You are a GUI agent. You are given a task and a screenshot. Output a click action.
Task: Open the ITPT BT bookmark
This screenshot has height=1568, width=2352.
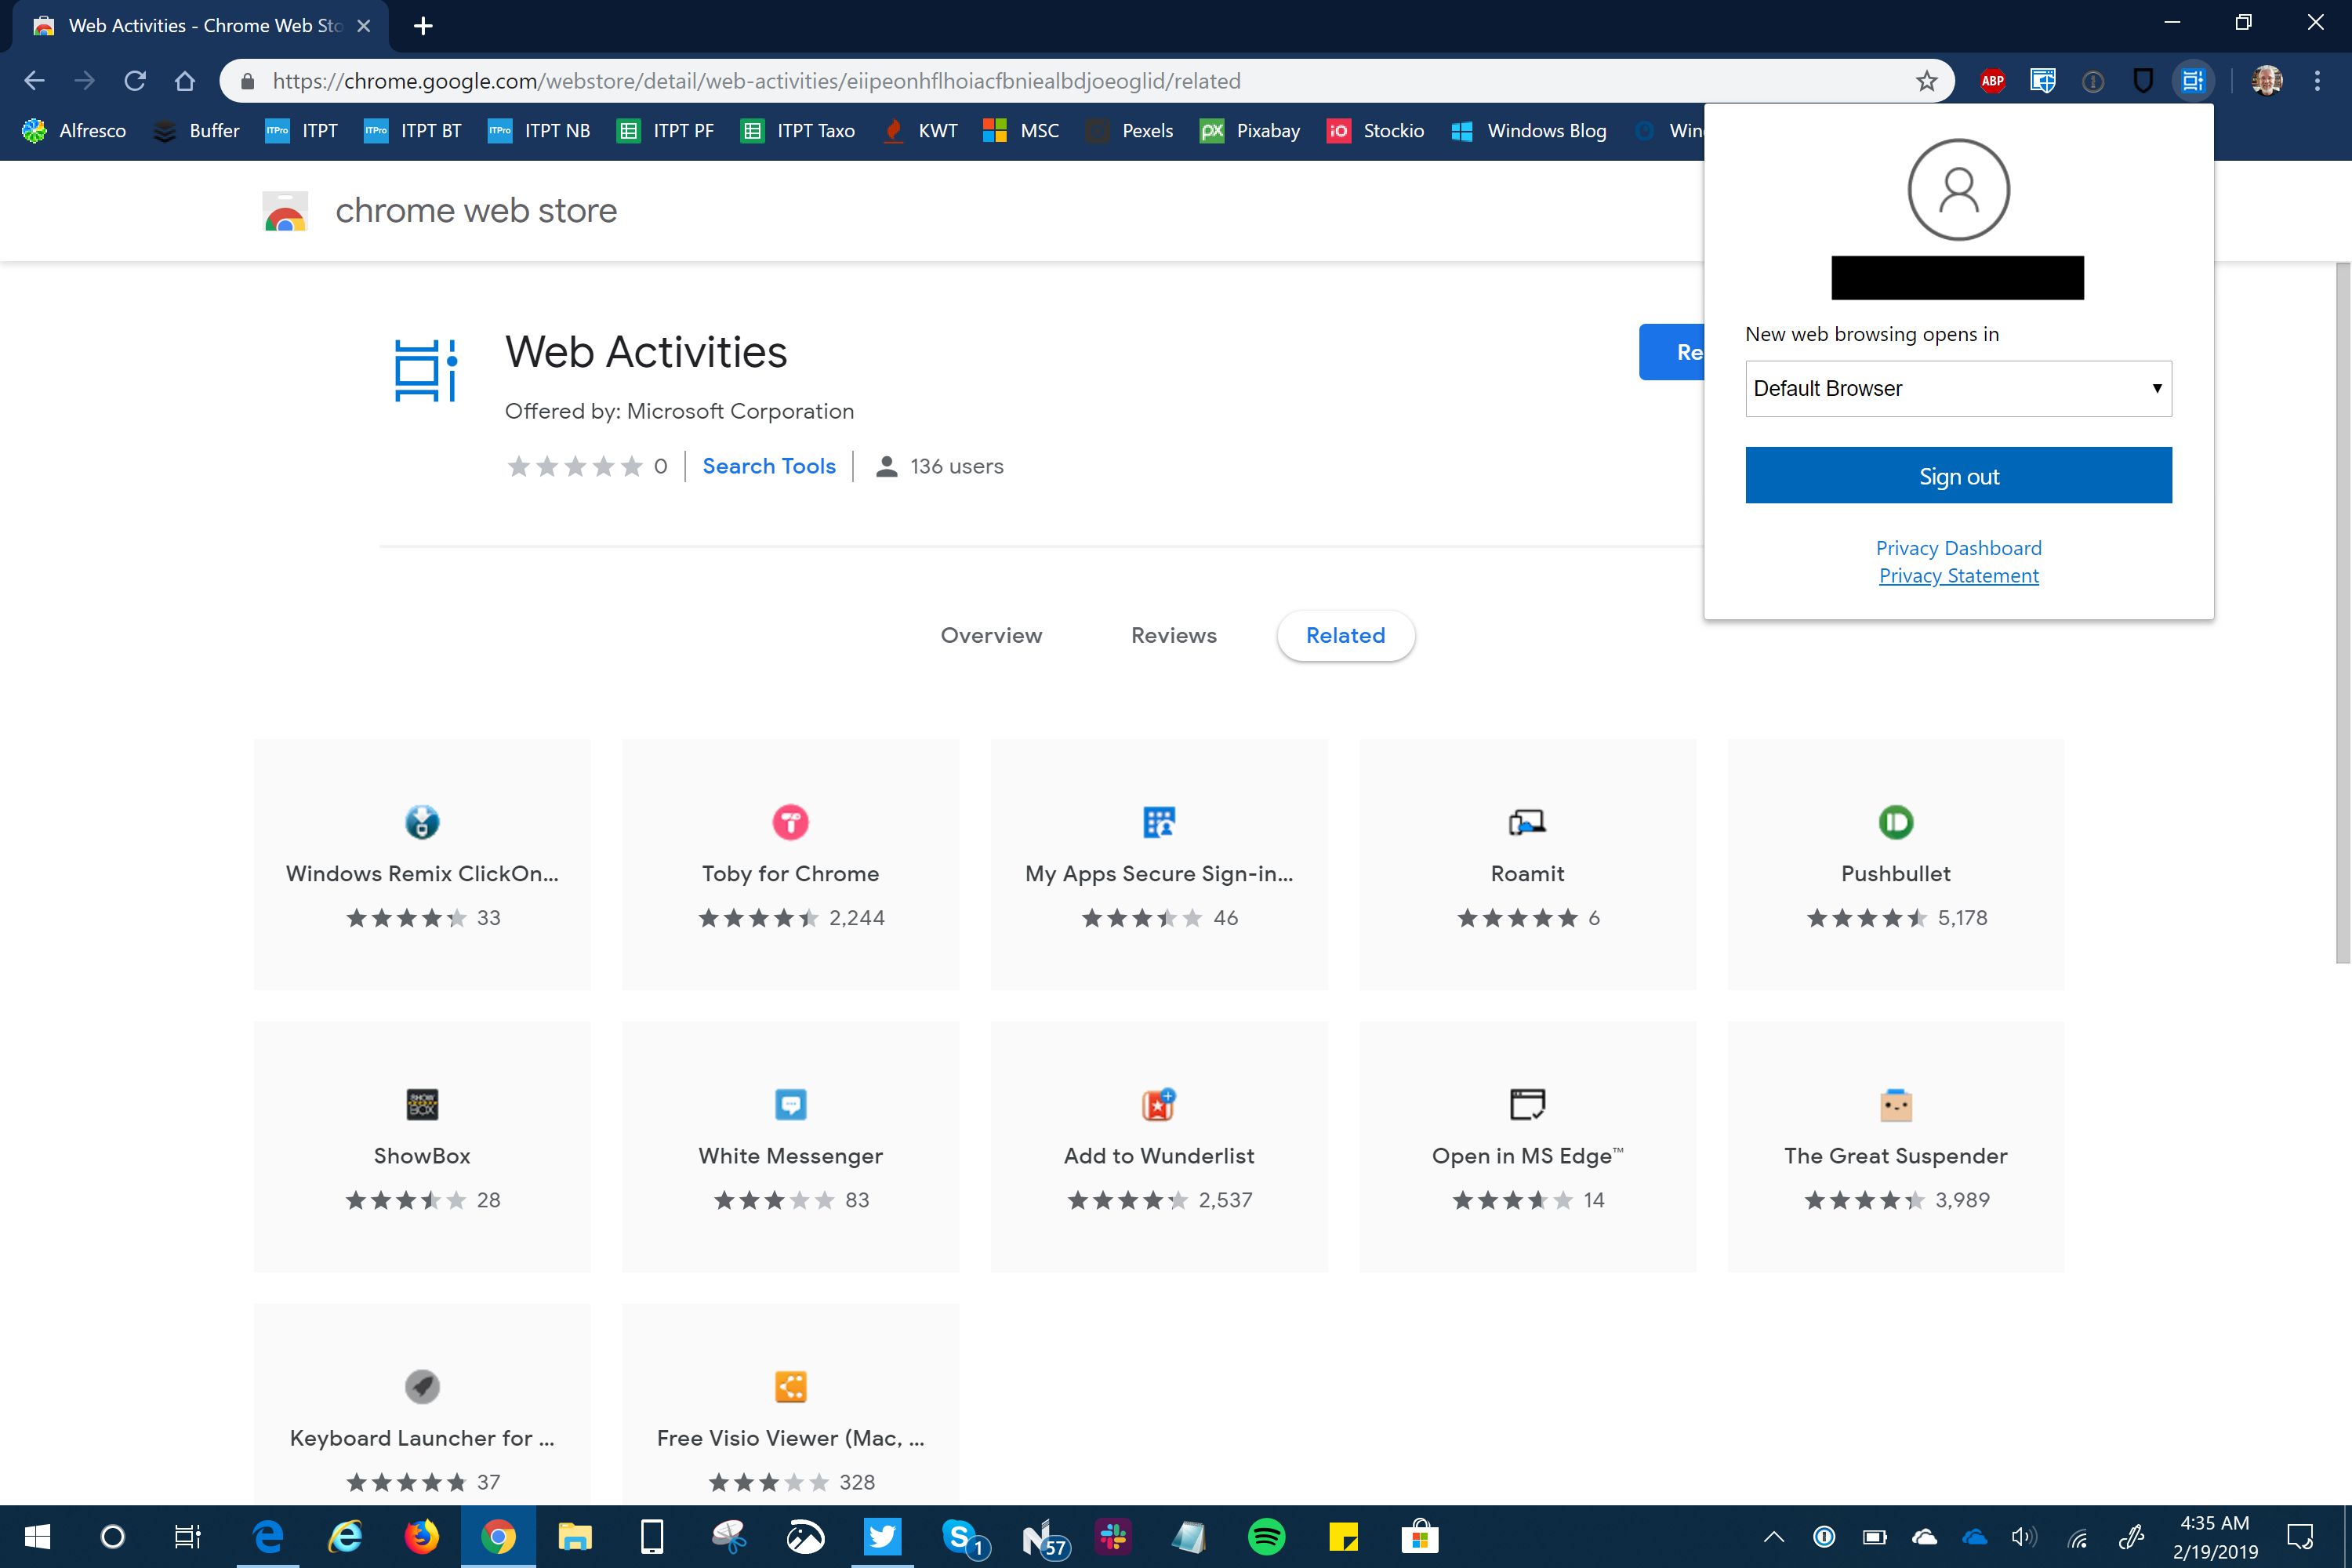click(413, 131)
